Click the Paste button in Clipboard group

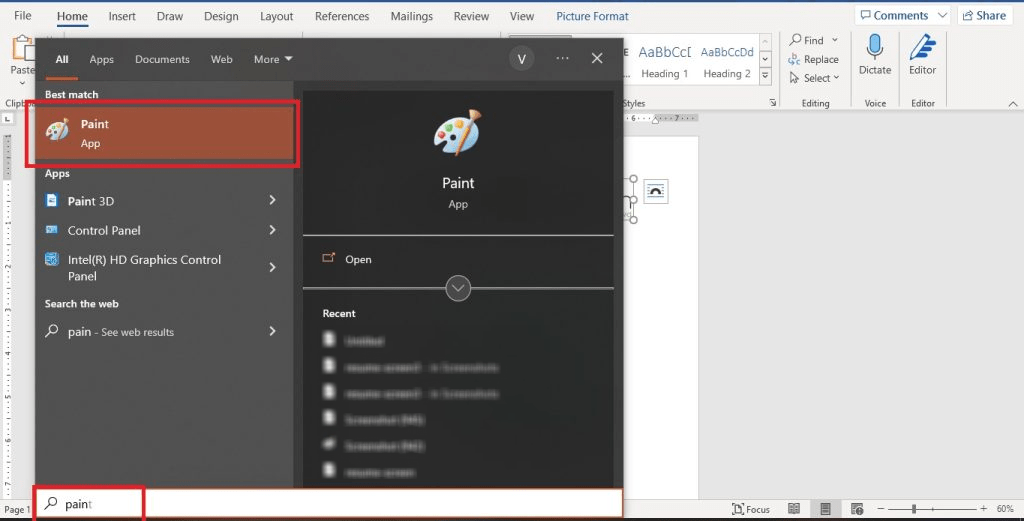coord(23,56)
